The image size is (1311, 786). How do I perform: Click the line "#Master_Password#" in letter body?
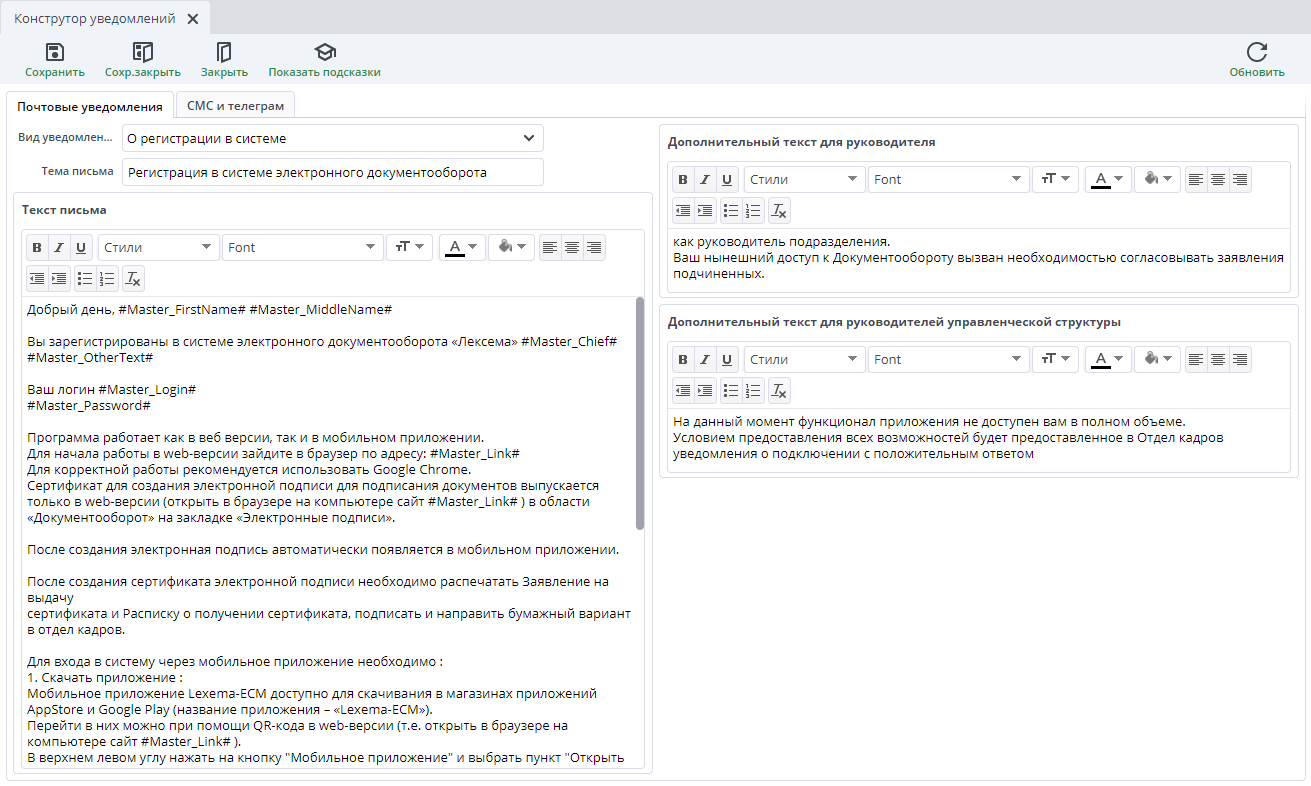[x=89, y=405]
